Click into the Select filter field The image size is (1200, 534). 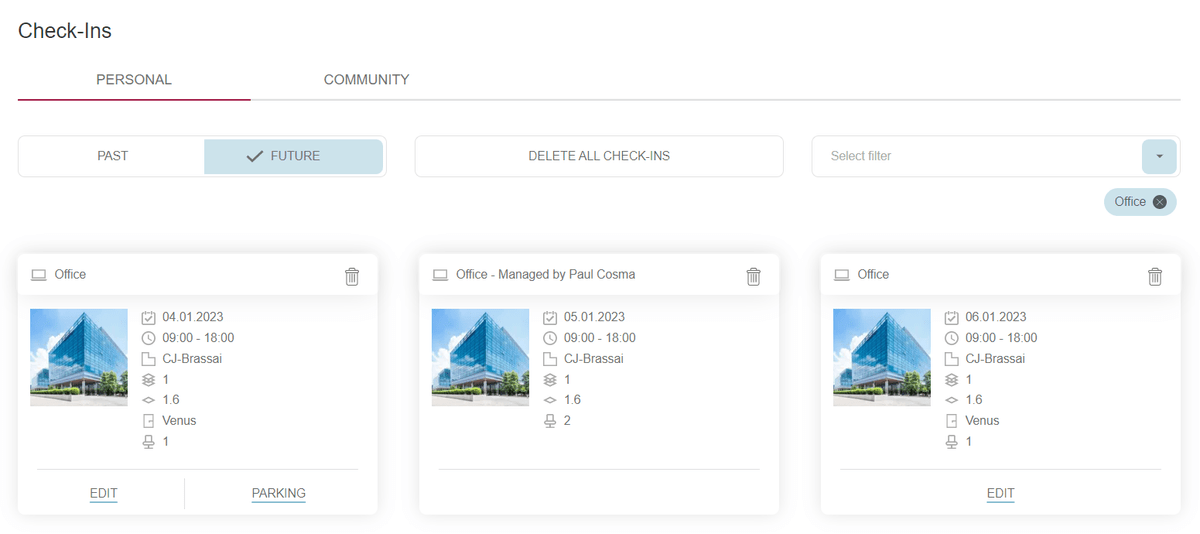pyautogui.click(x=975, y=156)
